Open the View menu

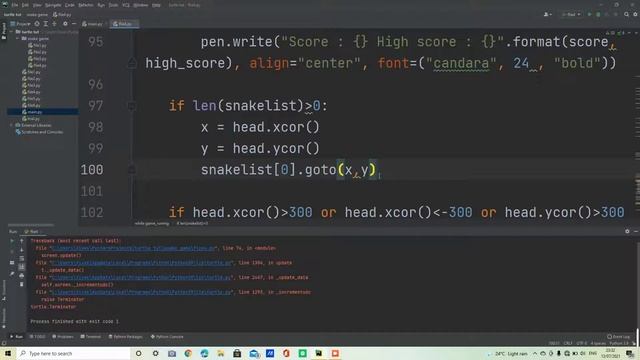click(x=37, y=5)
